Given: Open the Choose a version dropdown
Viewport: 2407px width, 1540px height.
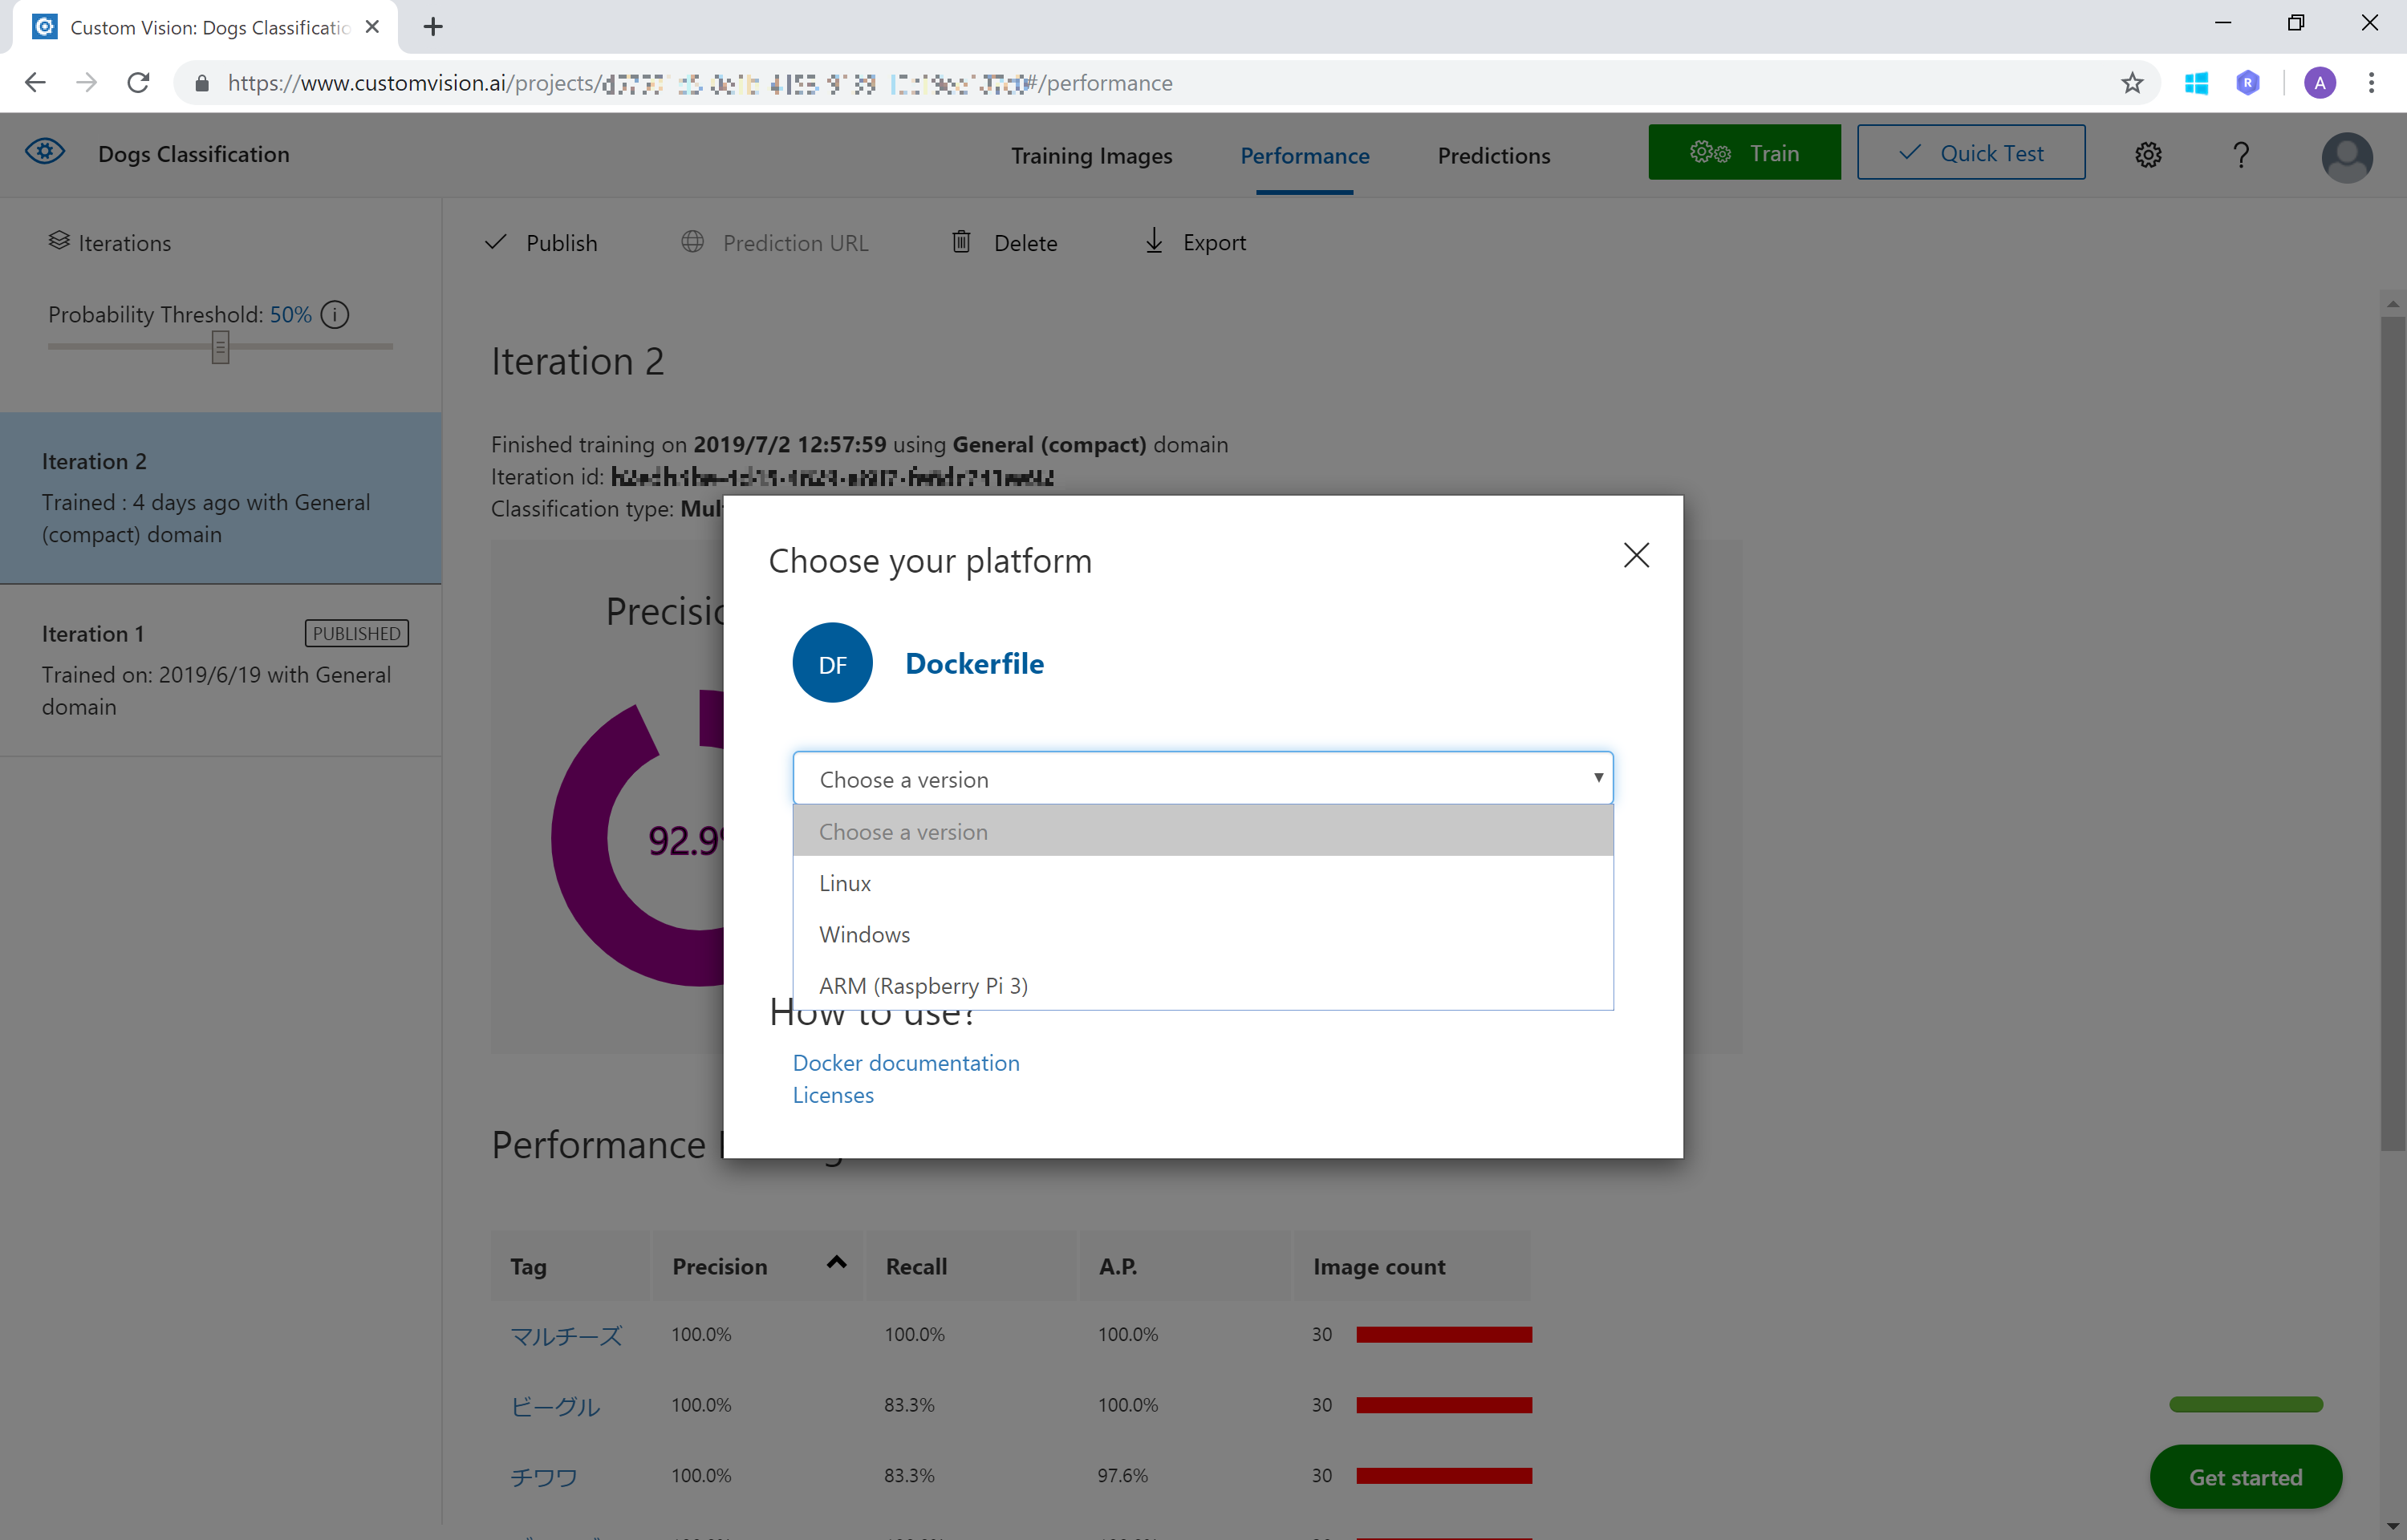Looking at the screenshot, I should click(1202, 778).
